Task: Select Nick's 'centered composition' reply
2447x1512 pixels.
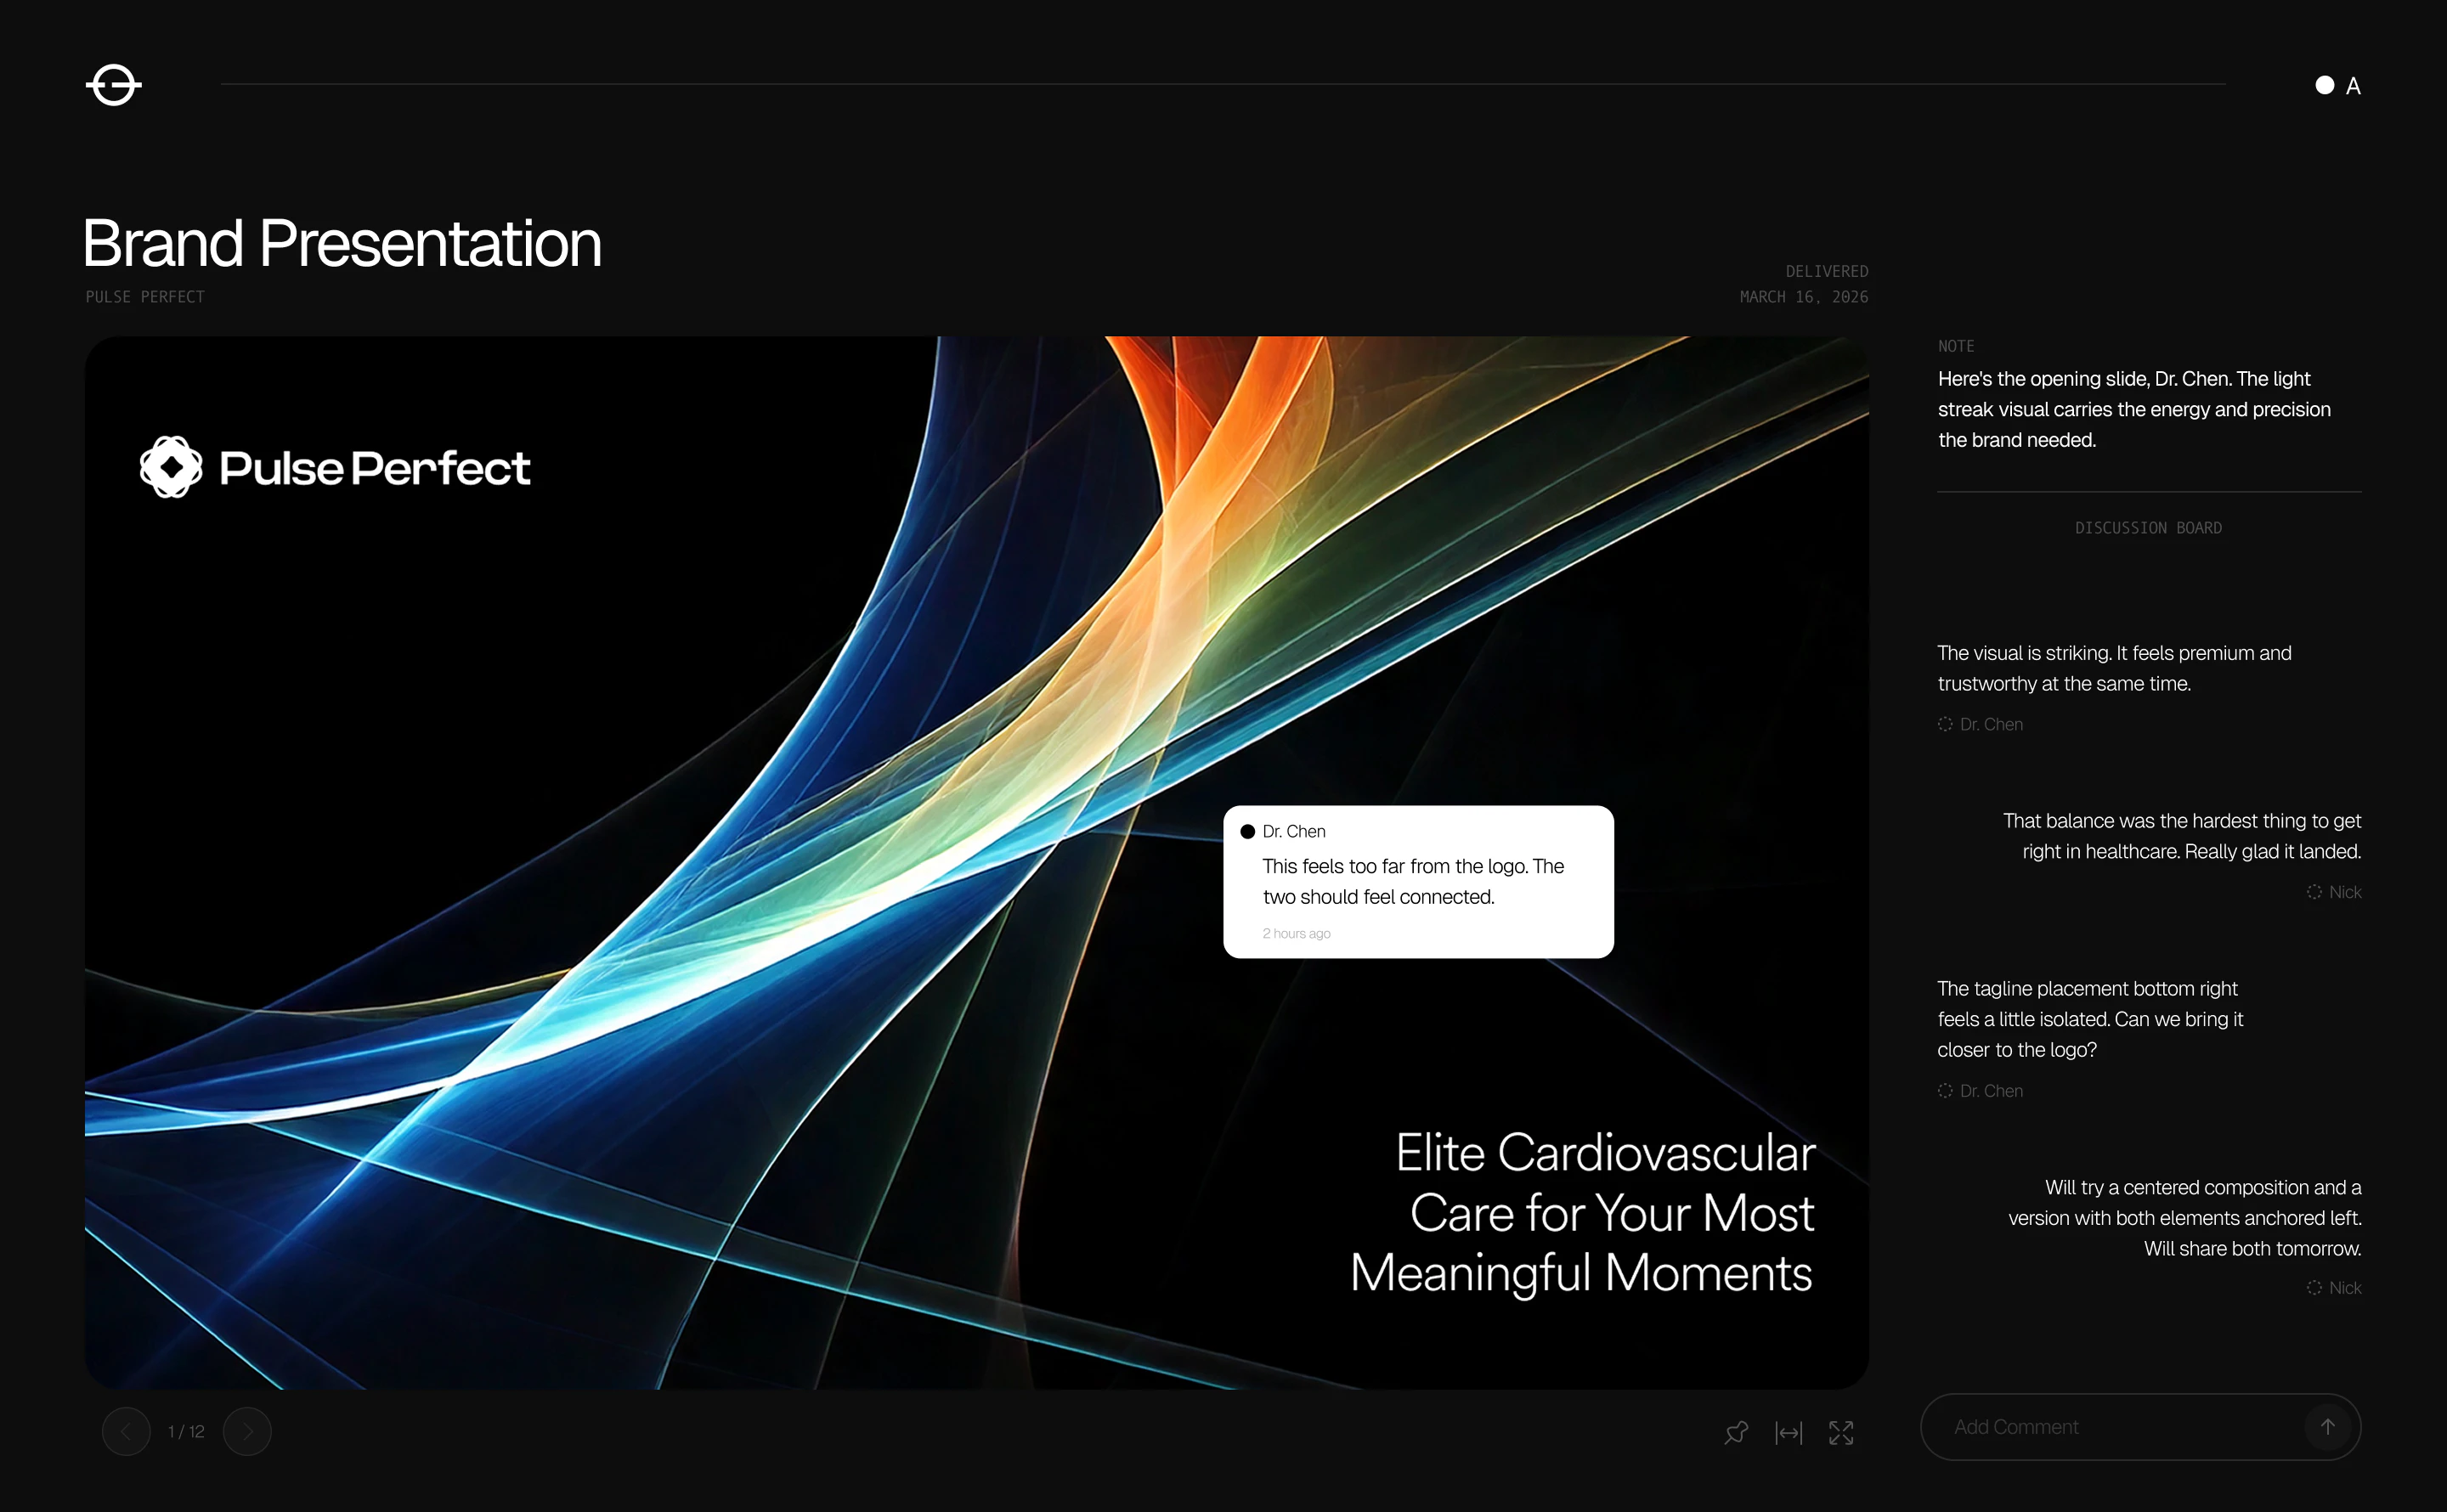Action: click(2184, 1217)
